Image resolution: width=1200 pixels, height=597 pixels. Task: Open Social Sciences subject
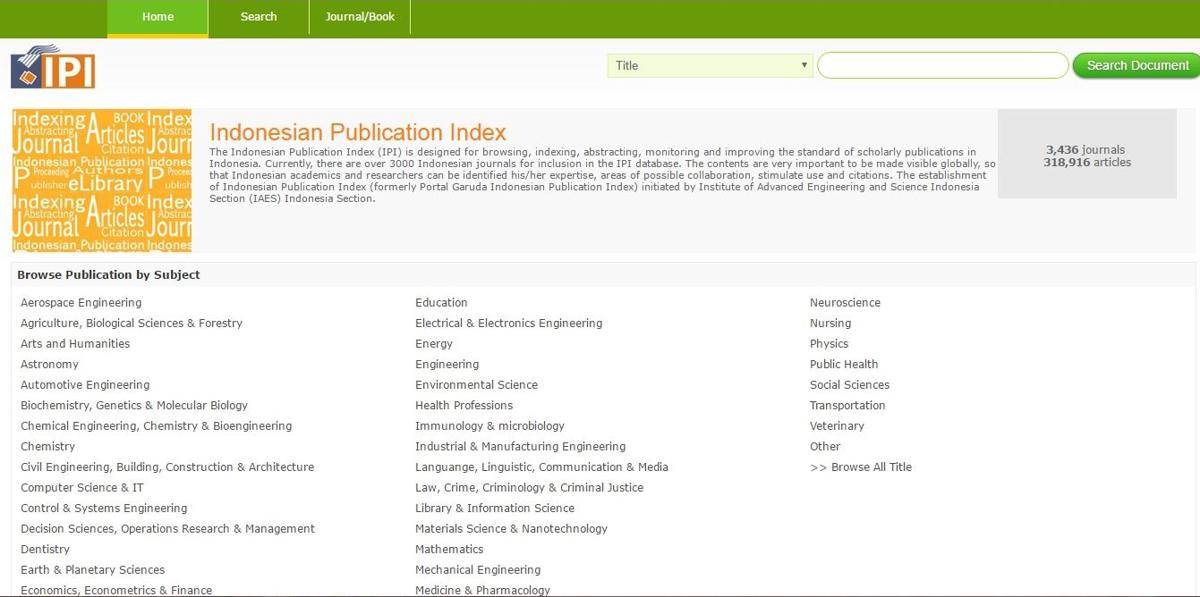point(849,385)
